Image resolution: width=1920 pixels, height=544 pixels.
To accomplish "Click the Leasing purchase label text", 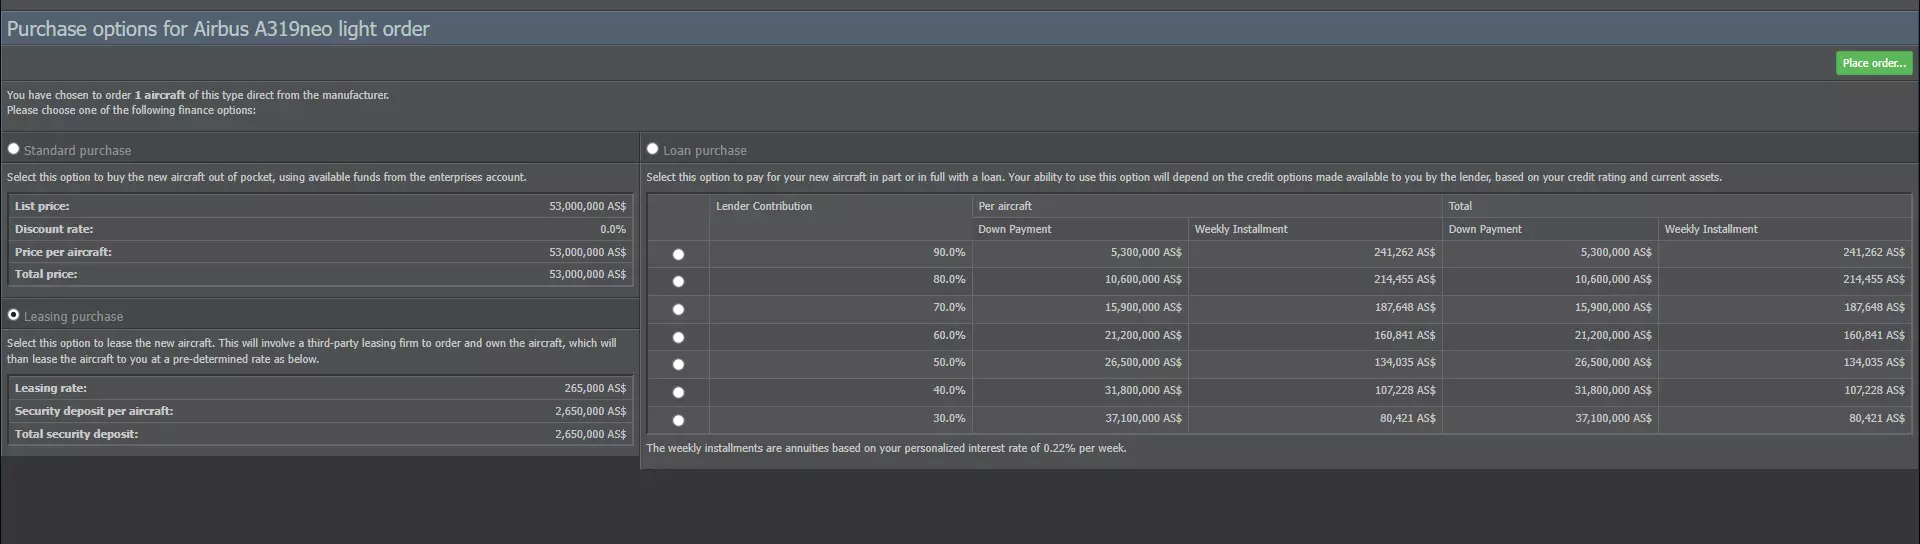I will (73, 317).
